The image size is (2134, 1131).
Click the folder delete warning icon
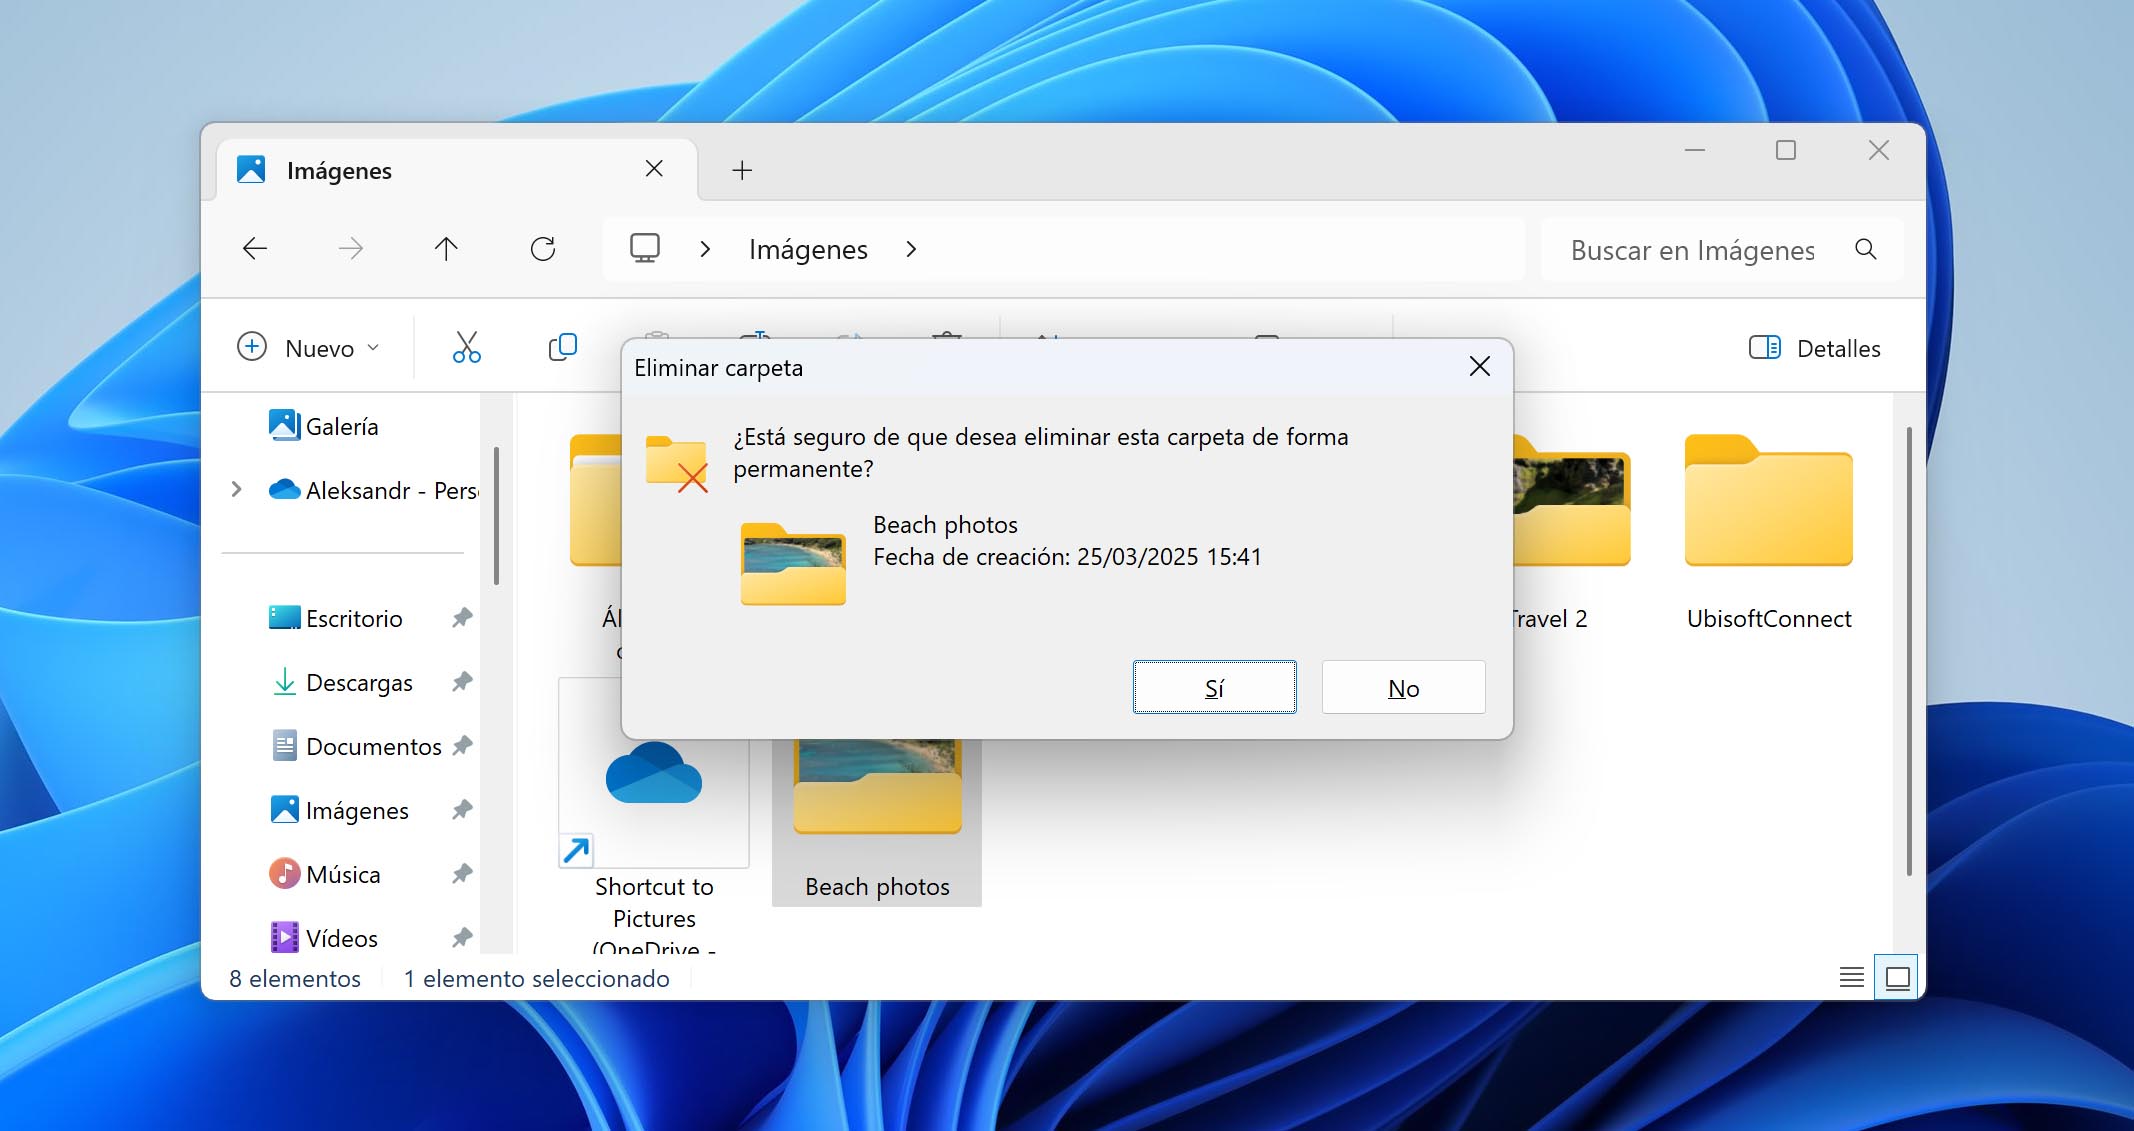coord(677,463)
